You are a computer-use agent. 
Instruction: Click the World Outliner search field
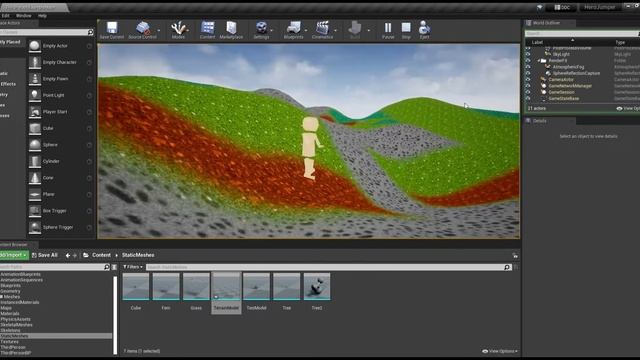582,33
